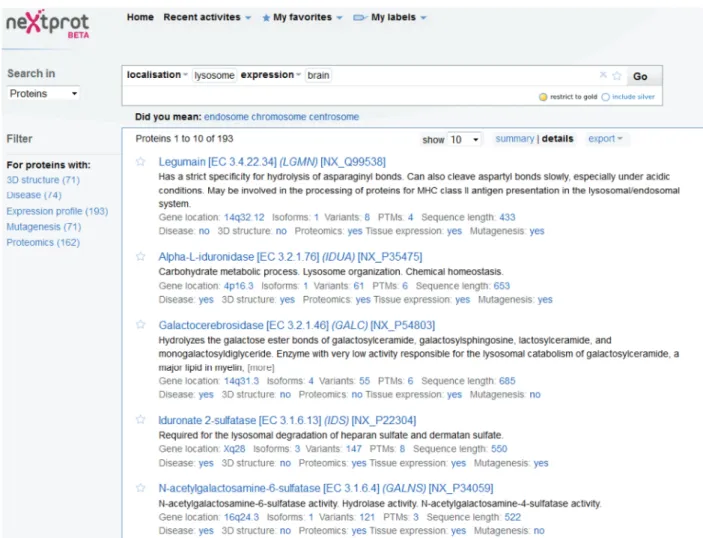Open the export dropdown
The width and height of the screenshot is (703, 538).
pos(605,139)
